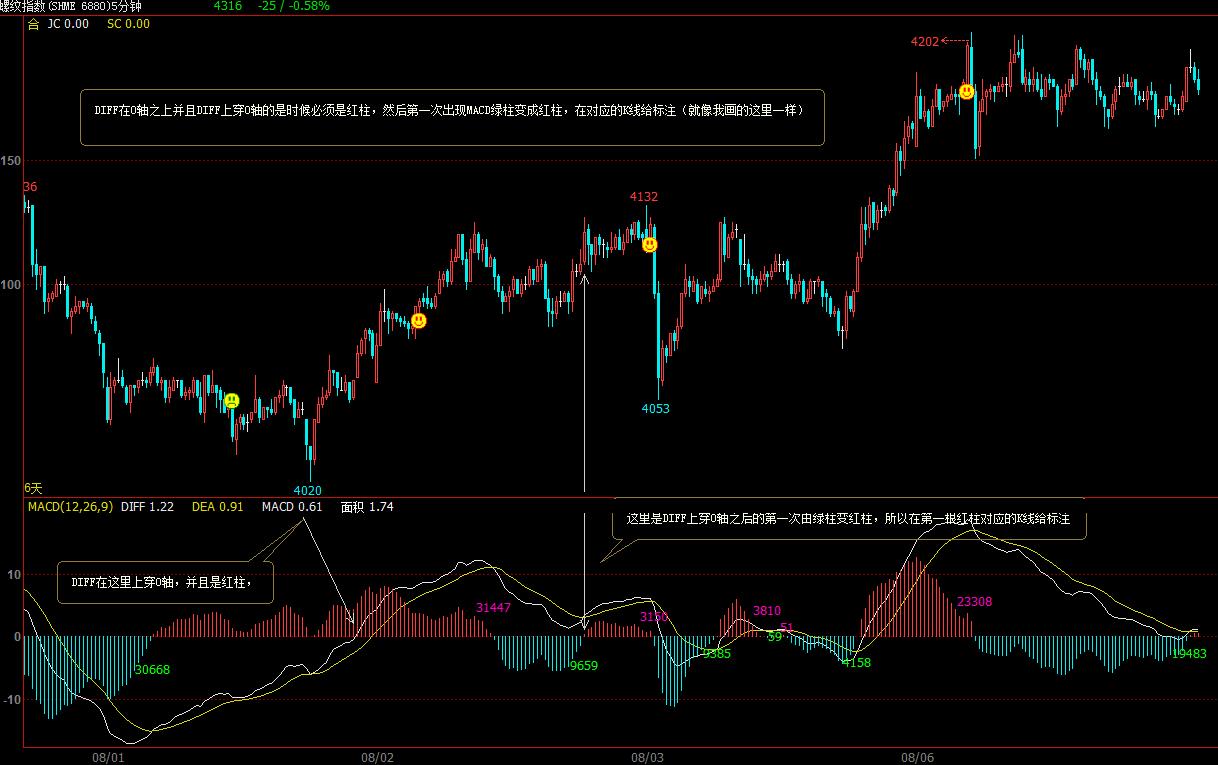Click the 'DIFF在这里上穿0轴' annotation box
The width and height of the screenshot is (1218, 765).
165,582
